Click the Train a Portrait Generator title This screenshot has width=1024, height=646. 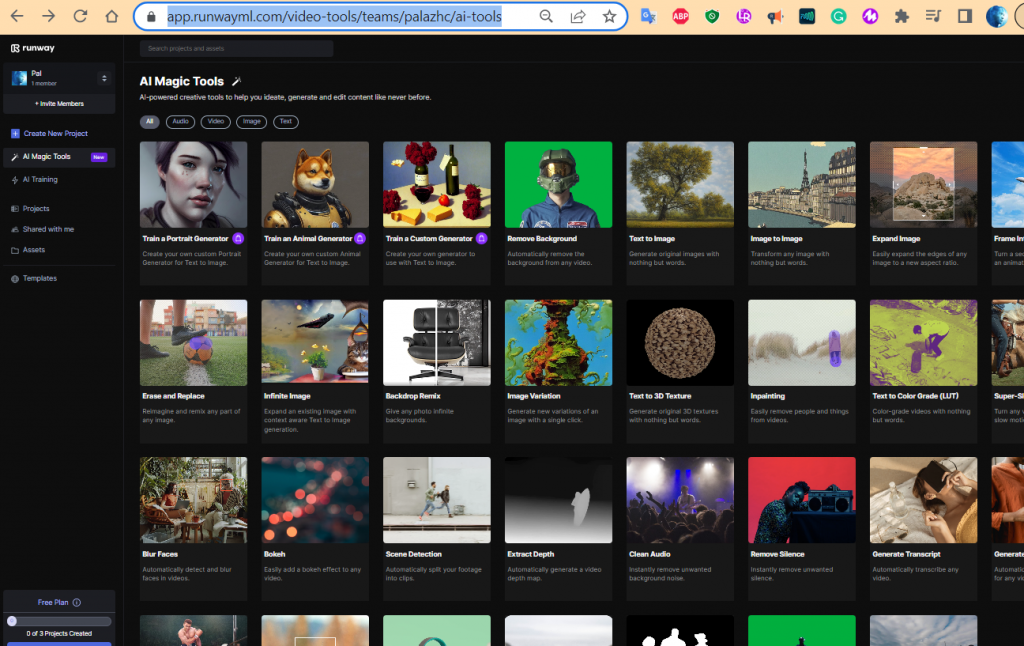185,238
